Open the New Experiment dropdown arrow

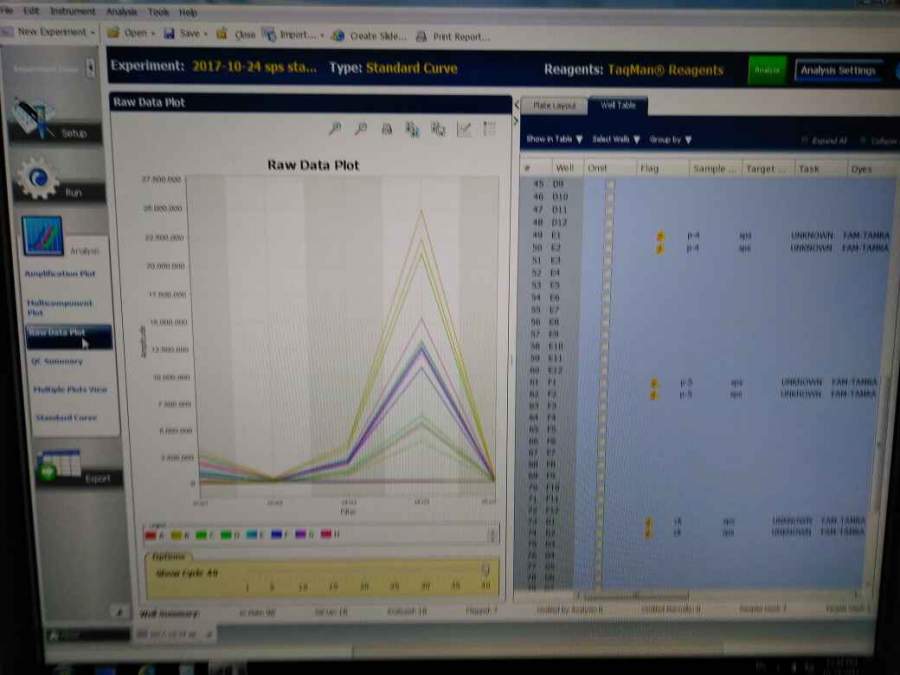click(x=92, y=32)
